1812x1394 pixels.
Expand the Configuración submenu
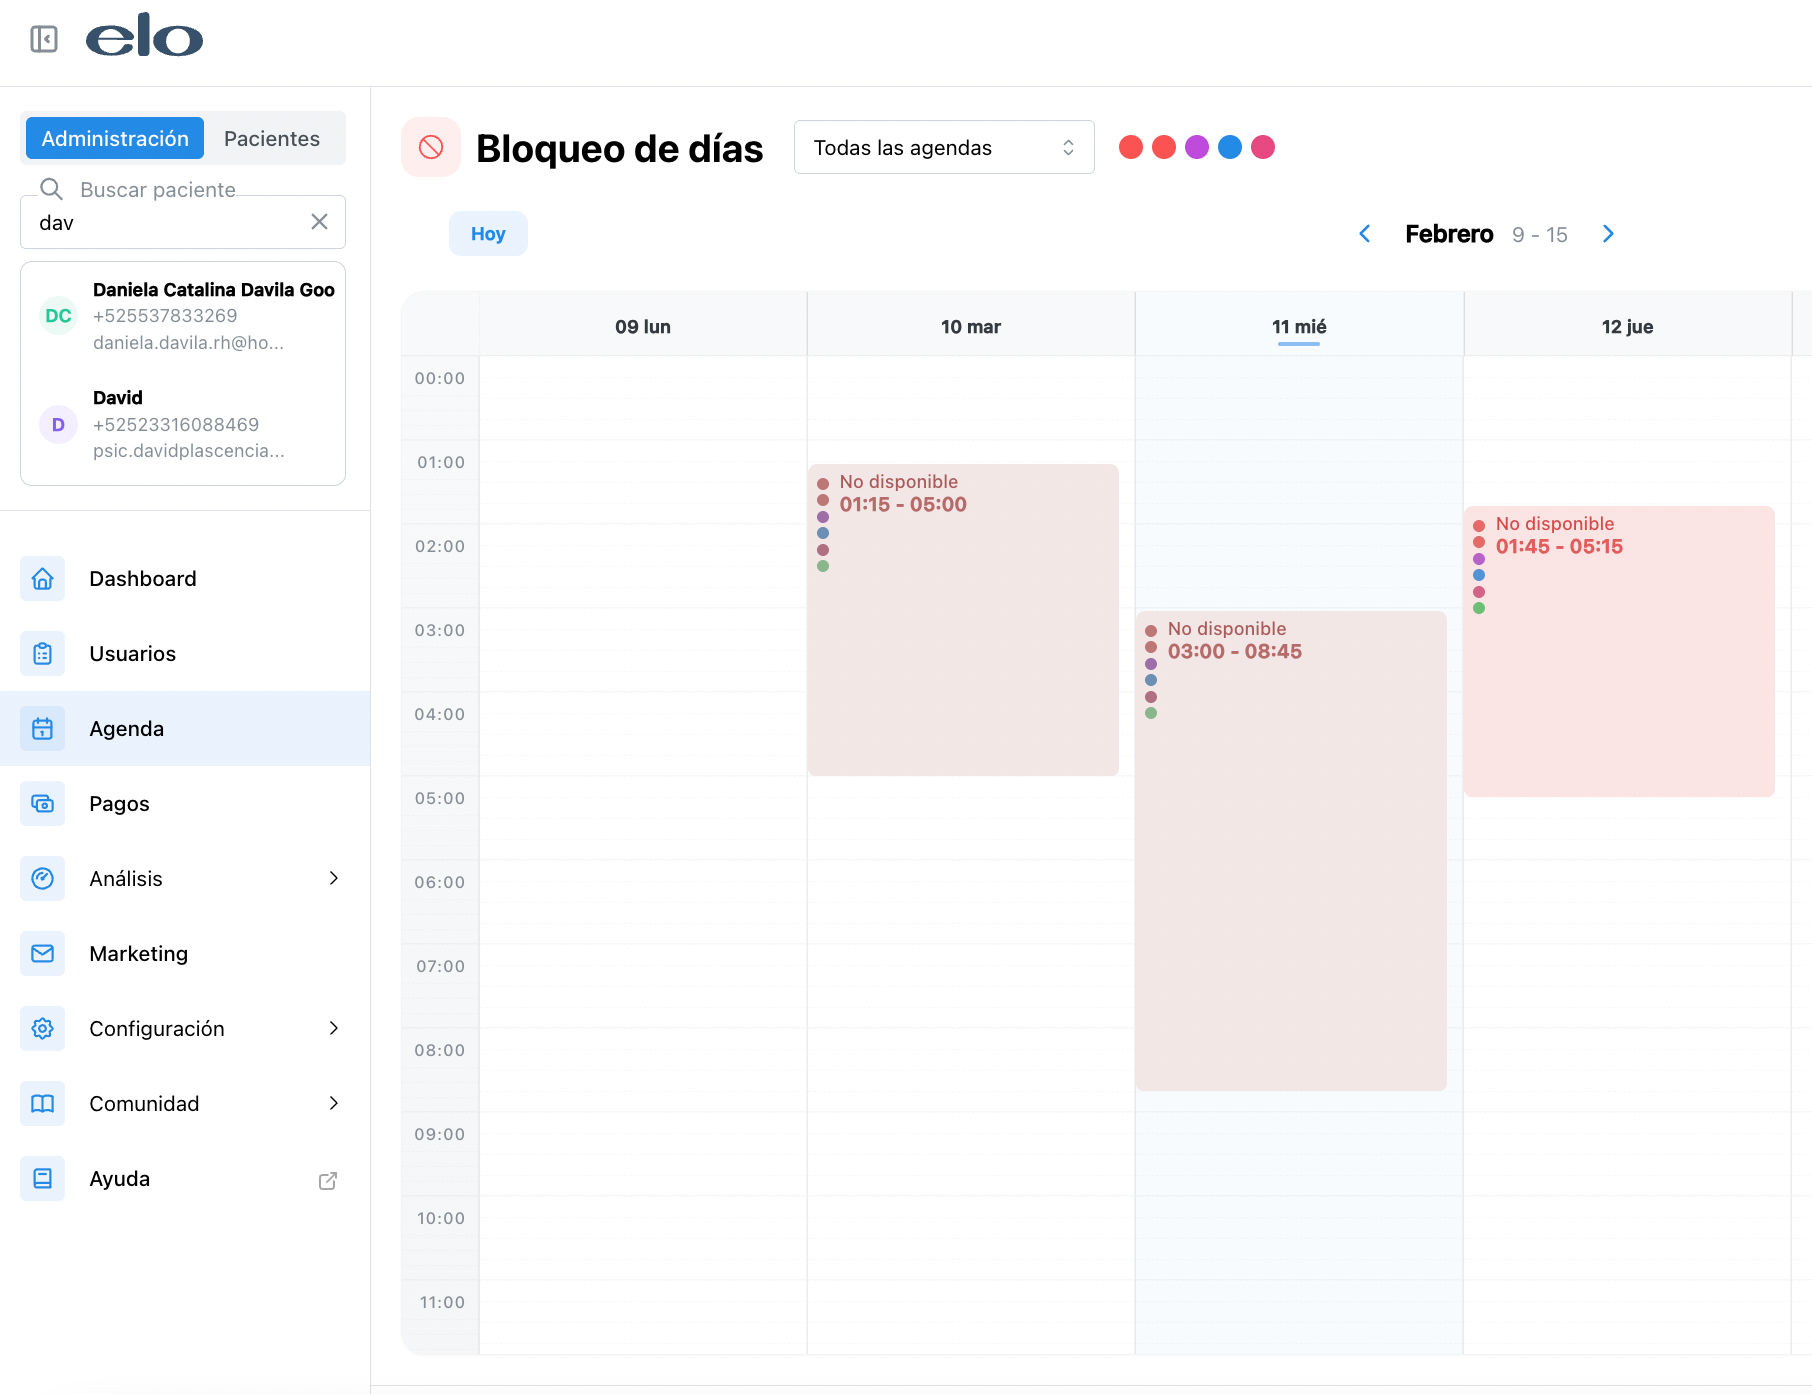(x=333, y=1028)
